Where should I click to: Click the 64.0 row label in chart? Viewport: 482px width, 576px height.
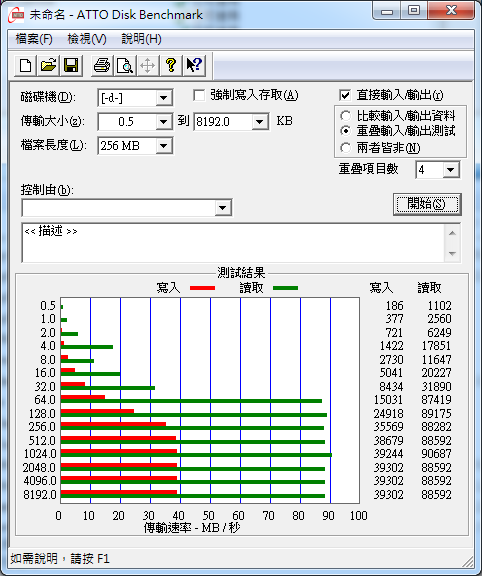(x=45, y=399)
